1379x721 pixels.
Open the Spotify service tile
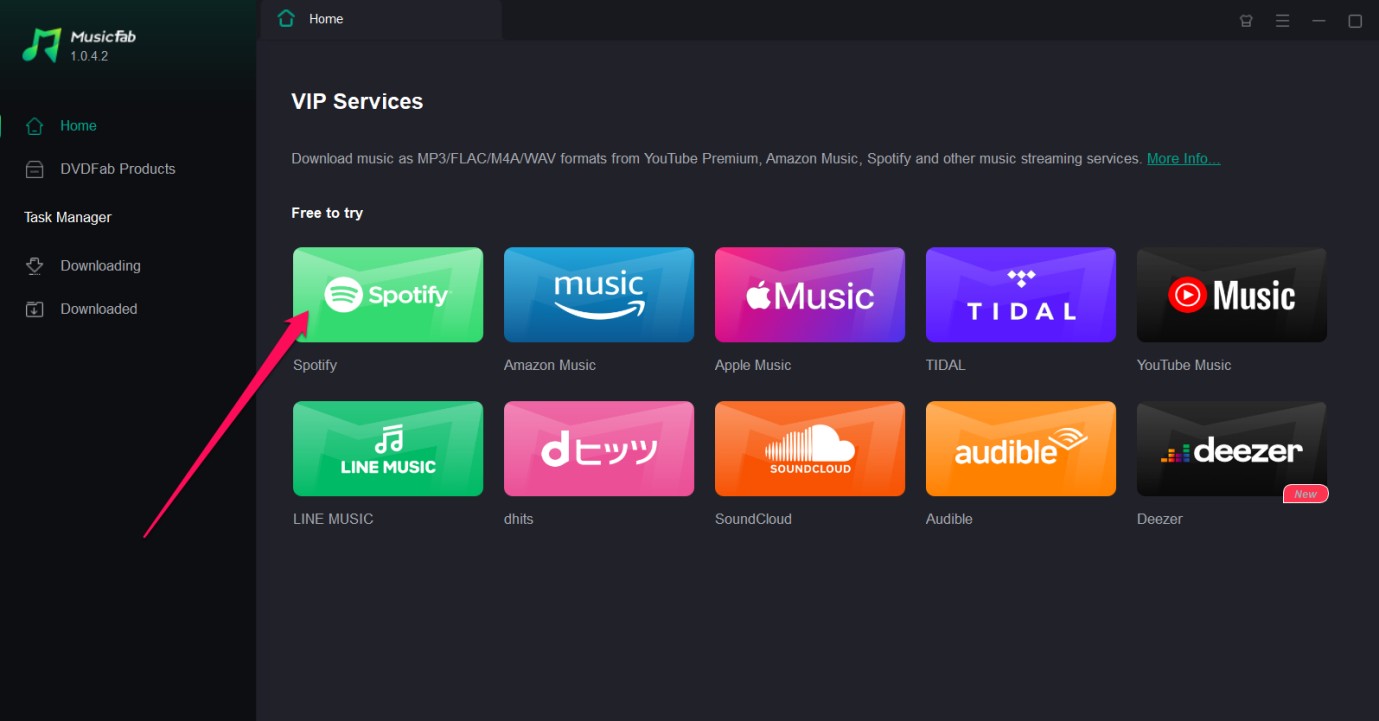click(388, 295)
